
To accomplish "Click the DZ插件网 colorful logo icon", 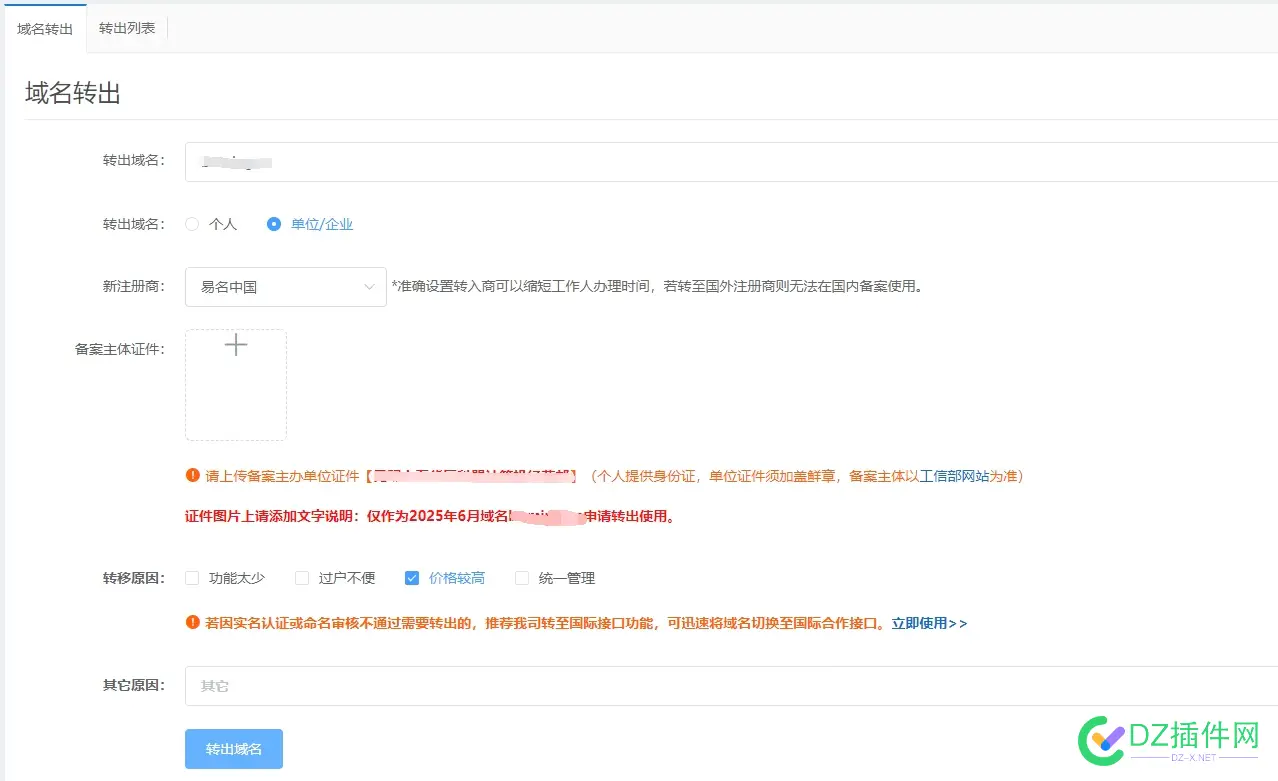I will click(x=1103, y=740).
